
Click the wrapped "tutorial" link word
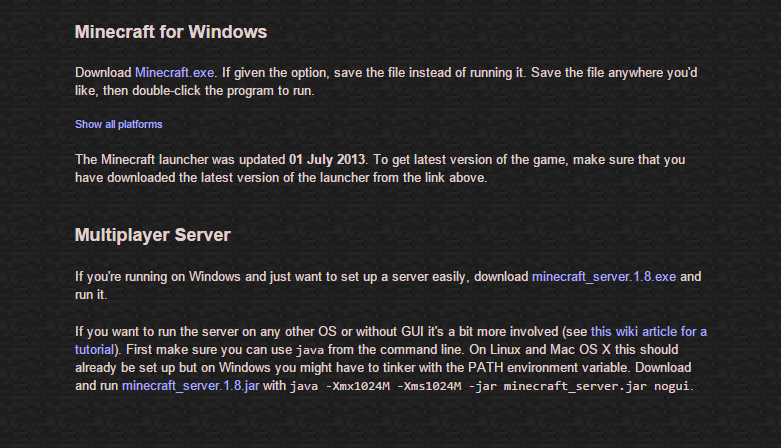[x=95, y=349]
